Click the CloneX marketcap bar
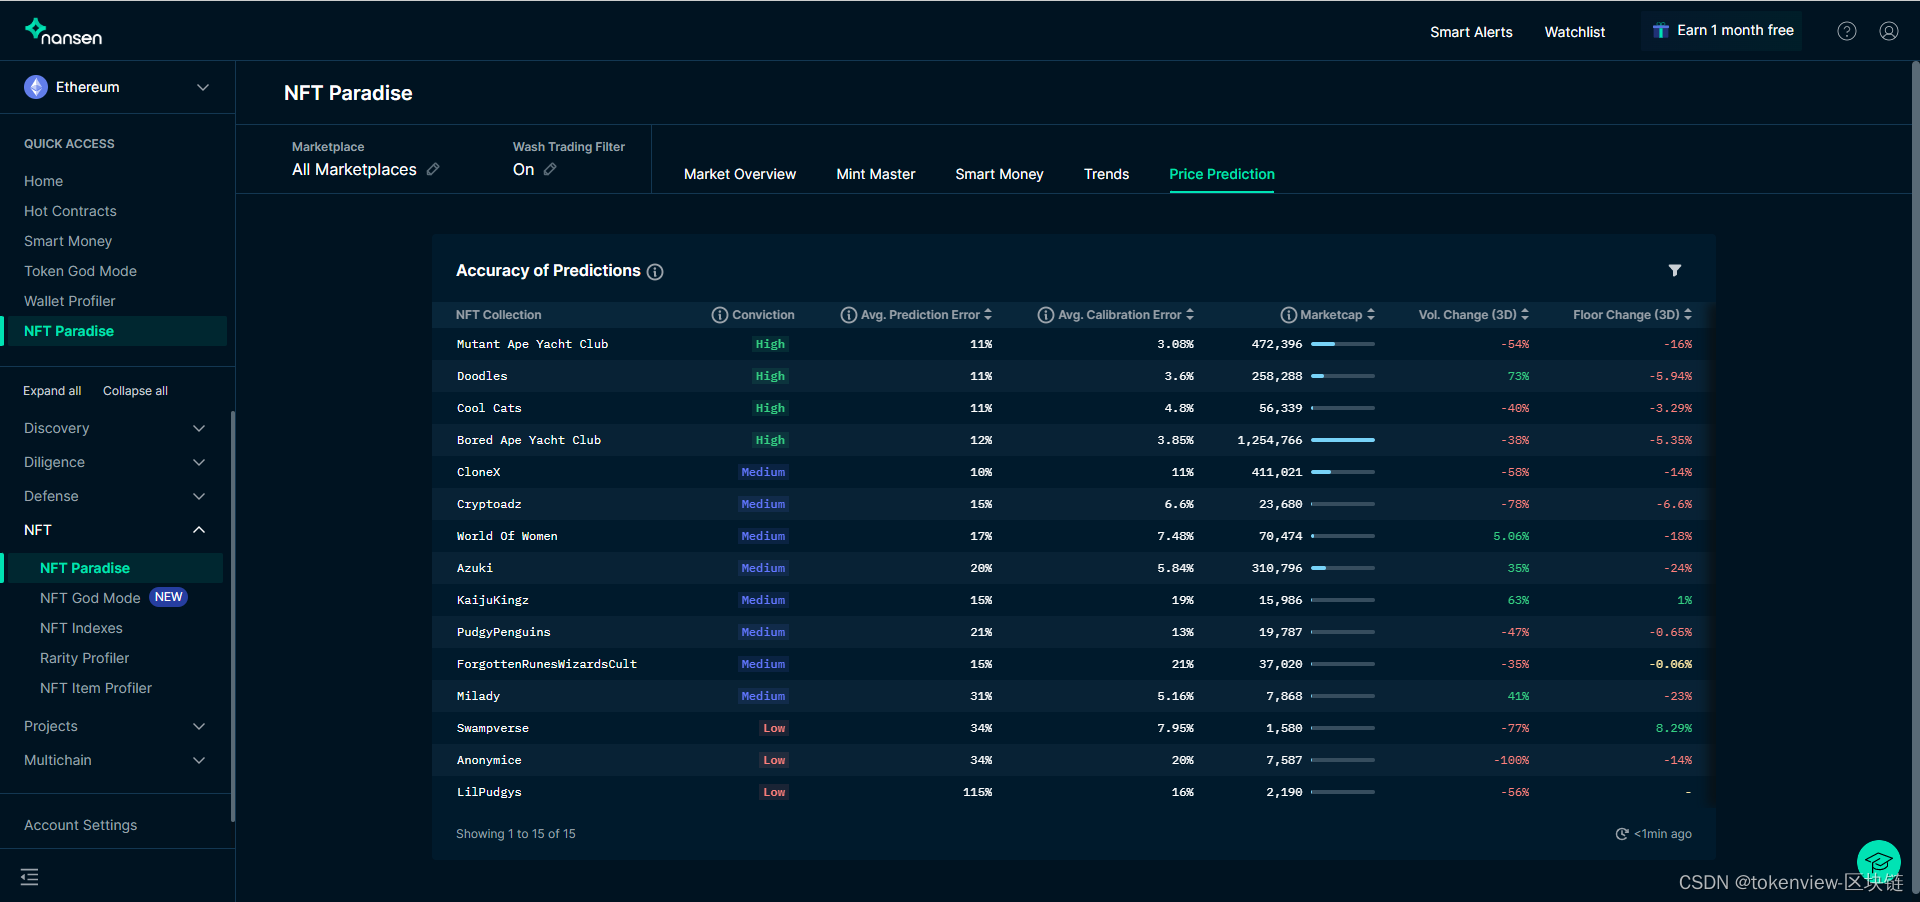 [x=1343, y=472]
